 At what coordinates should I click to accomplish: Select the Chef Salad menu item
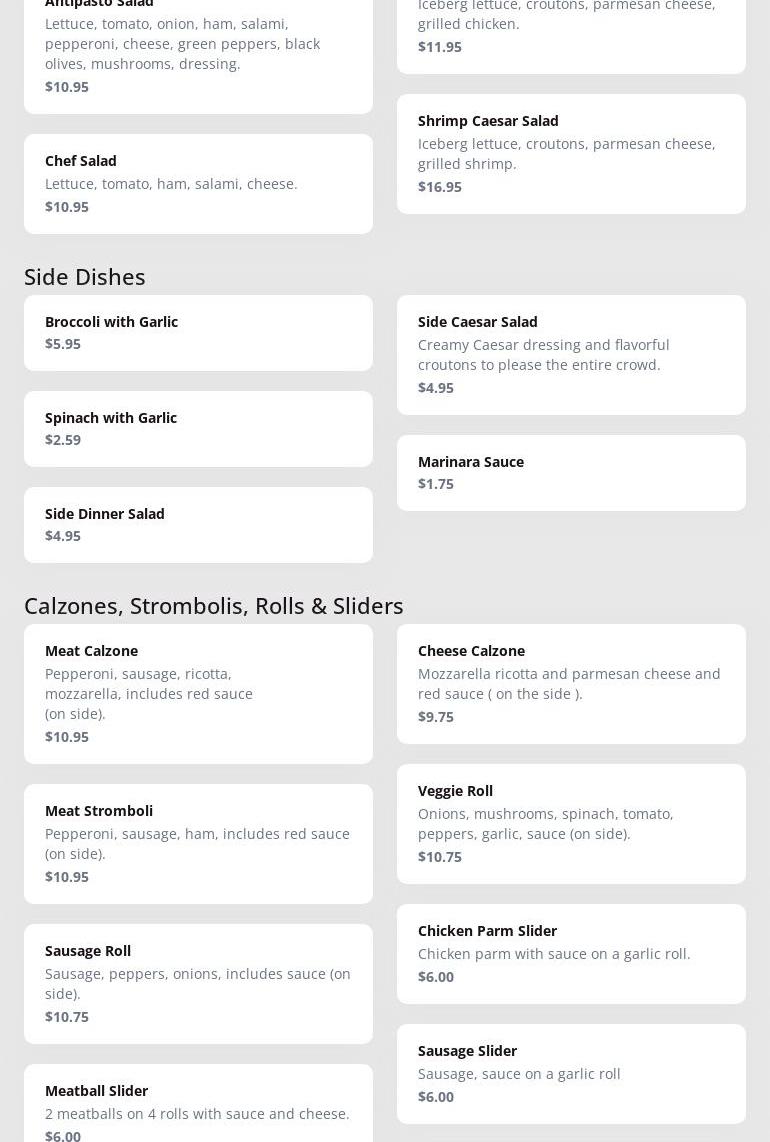tap(198, 184)
